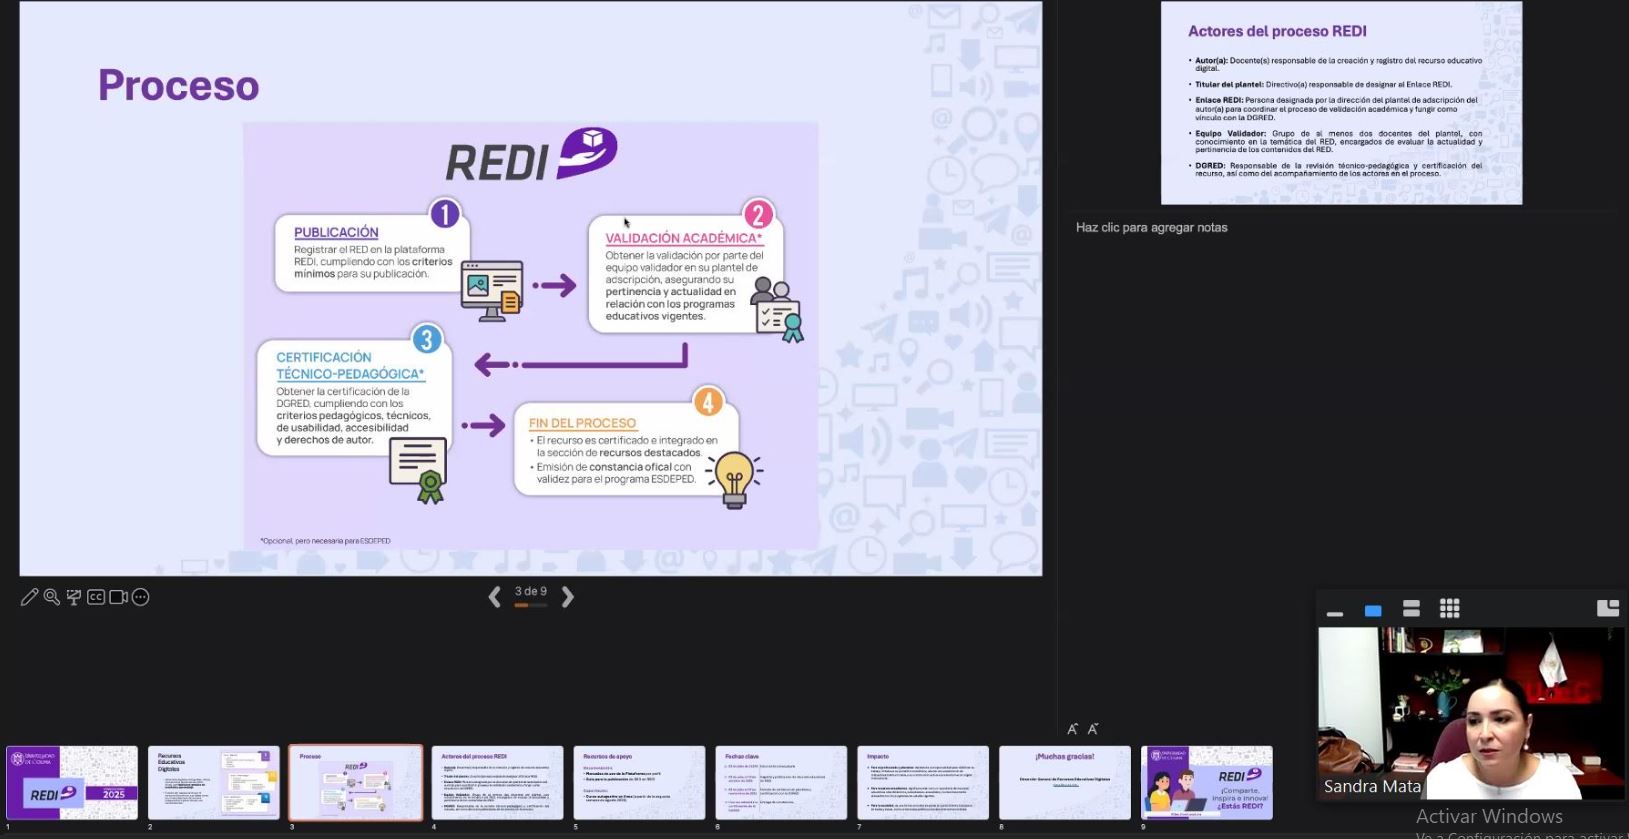Go to the previous slide arrow

(x=494, y=597)
